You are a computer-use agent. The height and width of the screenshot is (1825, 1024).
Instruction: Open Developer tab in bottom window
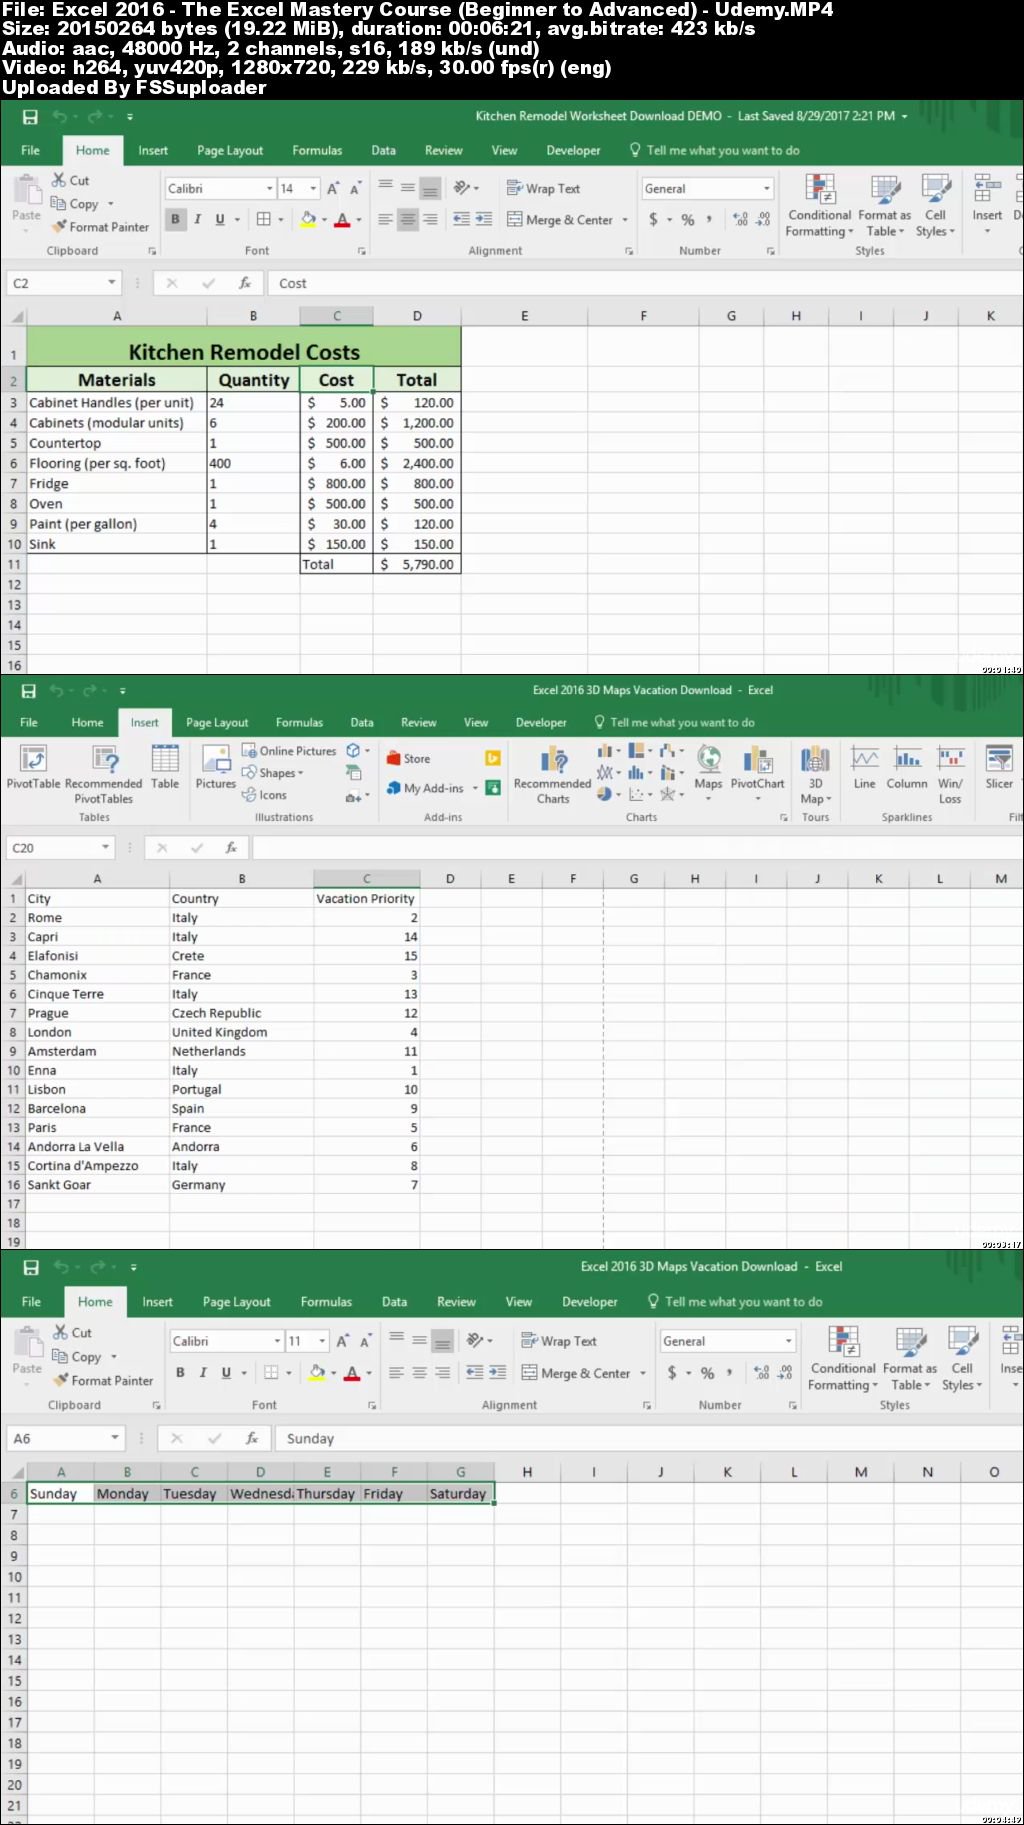tap(590, 1302)
